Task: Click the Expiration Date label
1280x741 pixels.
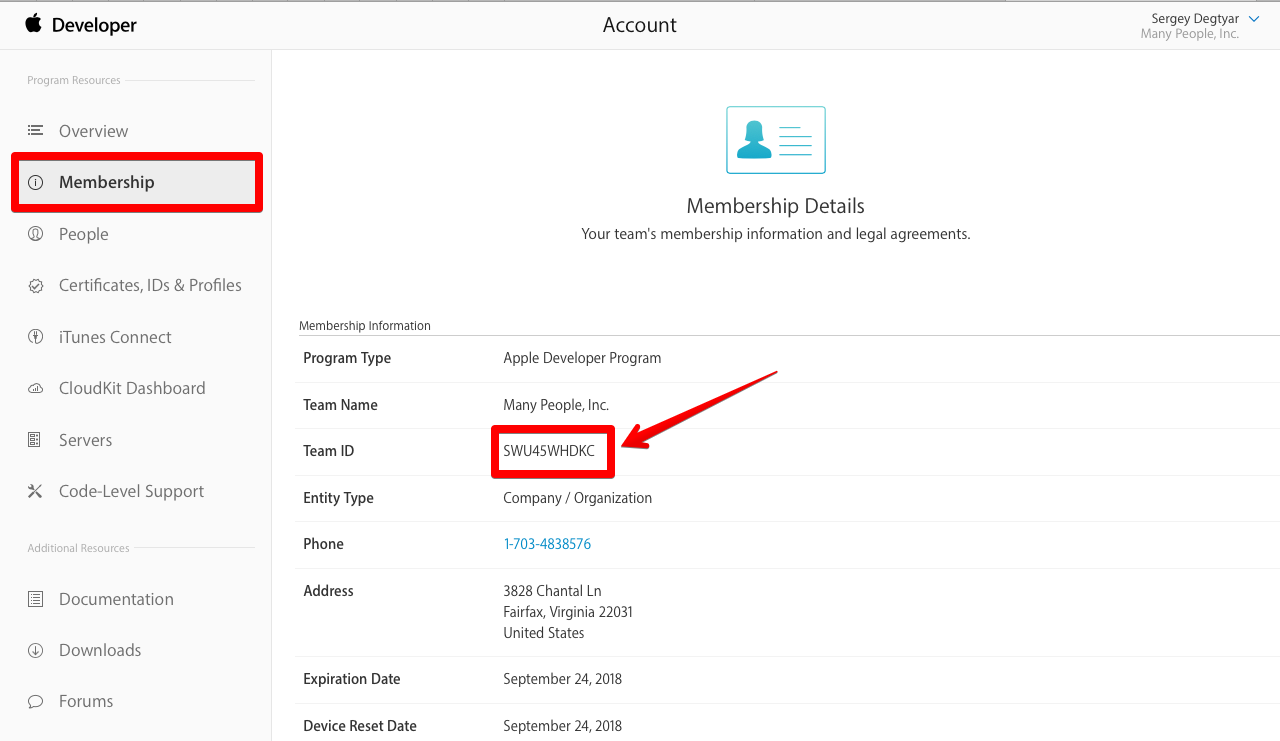Action: (x=352, y=679)
